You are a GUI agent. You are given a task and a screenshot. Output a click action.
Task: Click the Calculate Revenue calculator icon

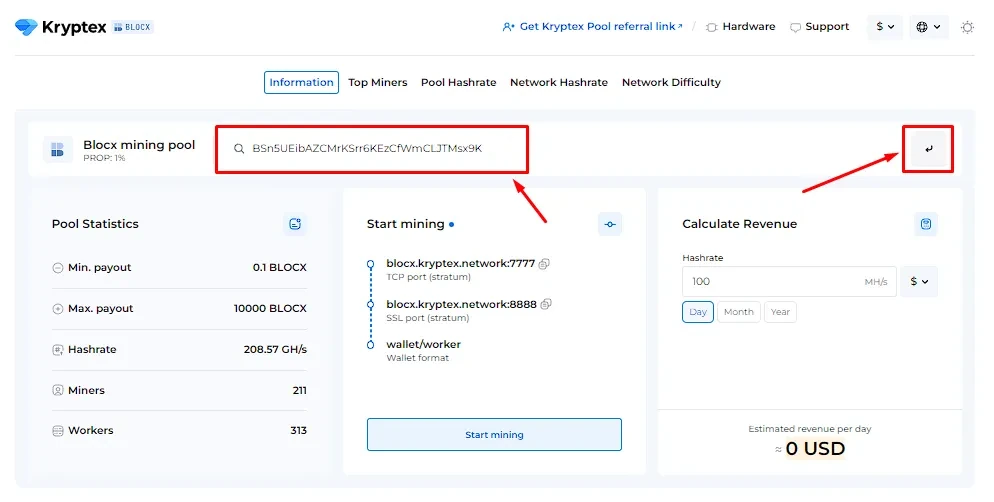926,224
